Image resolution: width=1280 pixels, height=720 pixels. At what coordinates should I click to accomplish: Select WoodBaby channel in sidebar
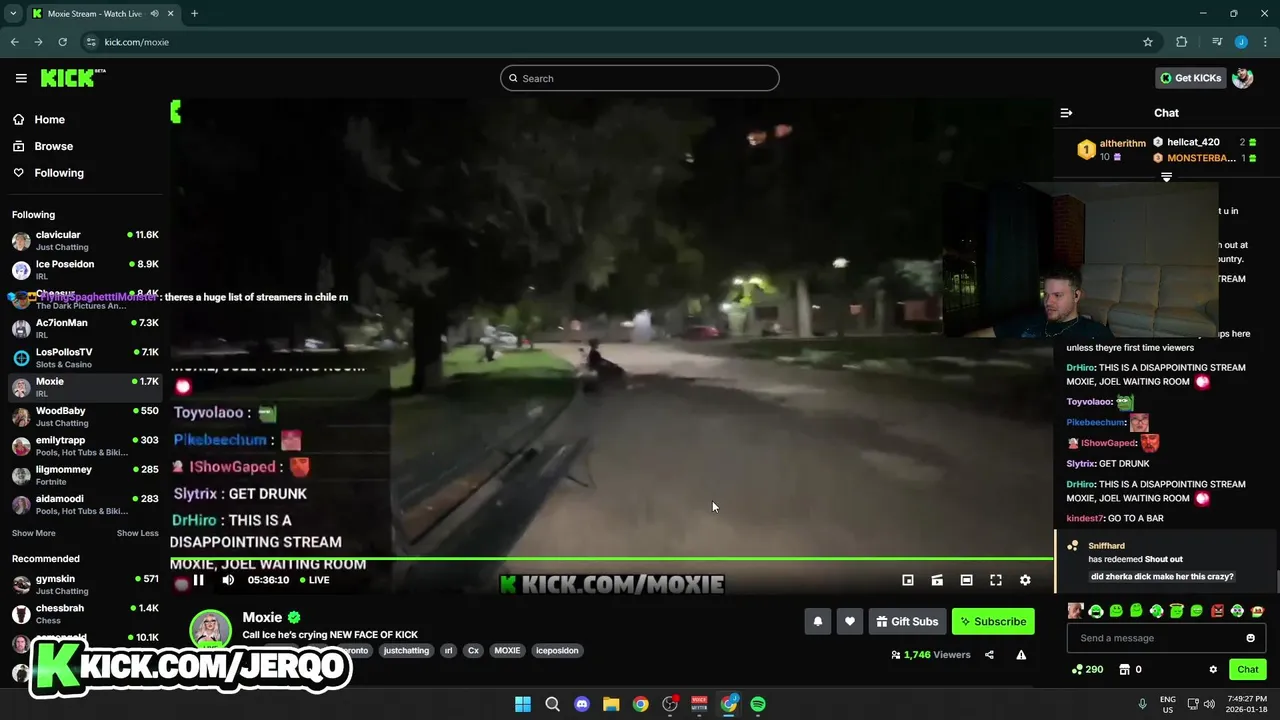point(85,416)
